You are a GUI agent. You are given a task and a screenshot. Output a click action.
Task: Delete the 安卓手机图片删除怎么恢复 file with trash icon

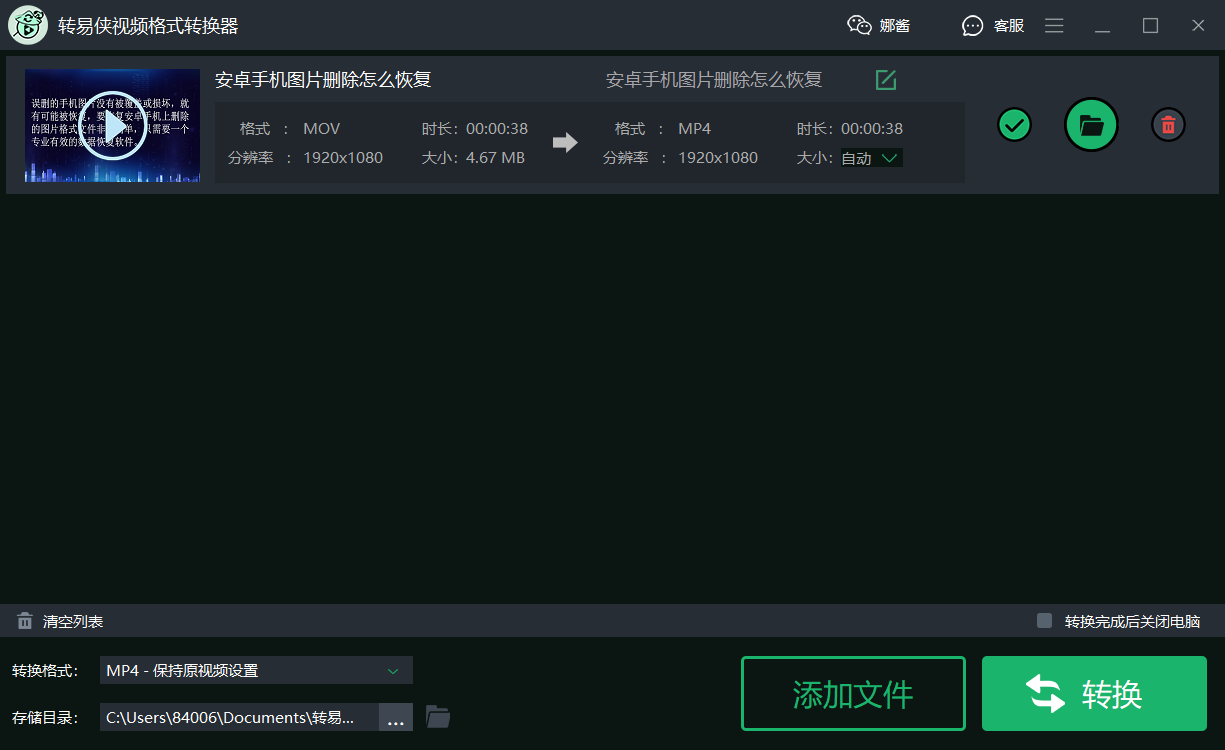[x=1168, y=125]
